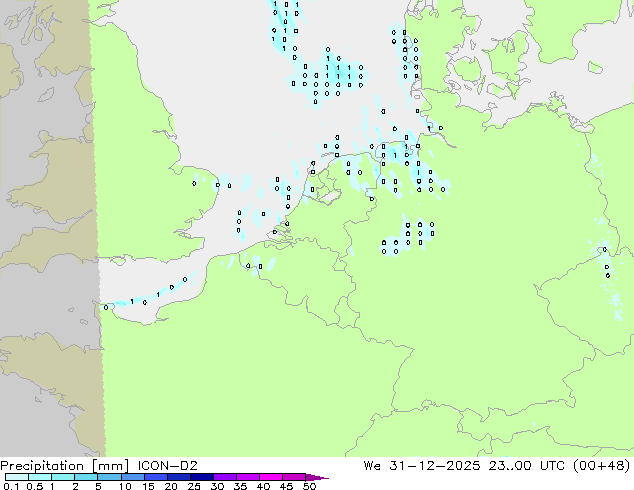Viewport: 634px width, 490px height.
Task: Select the legend swatch between 1 and 2
Action: 63,477
